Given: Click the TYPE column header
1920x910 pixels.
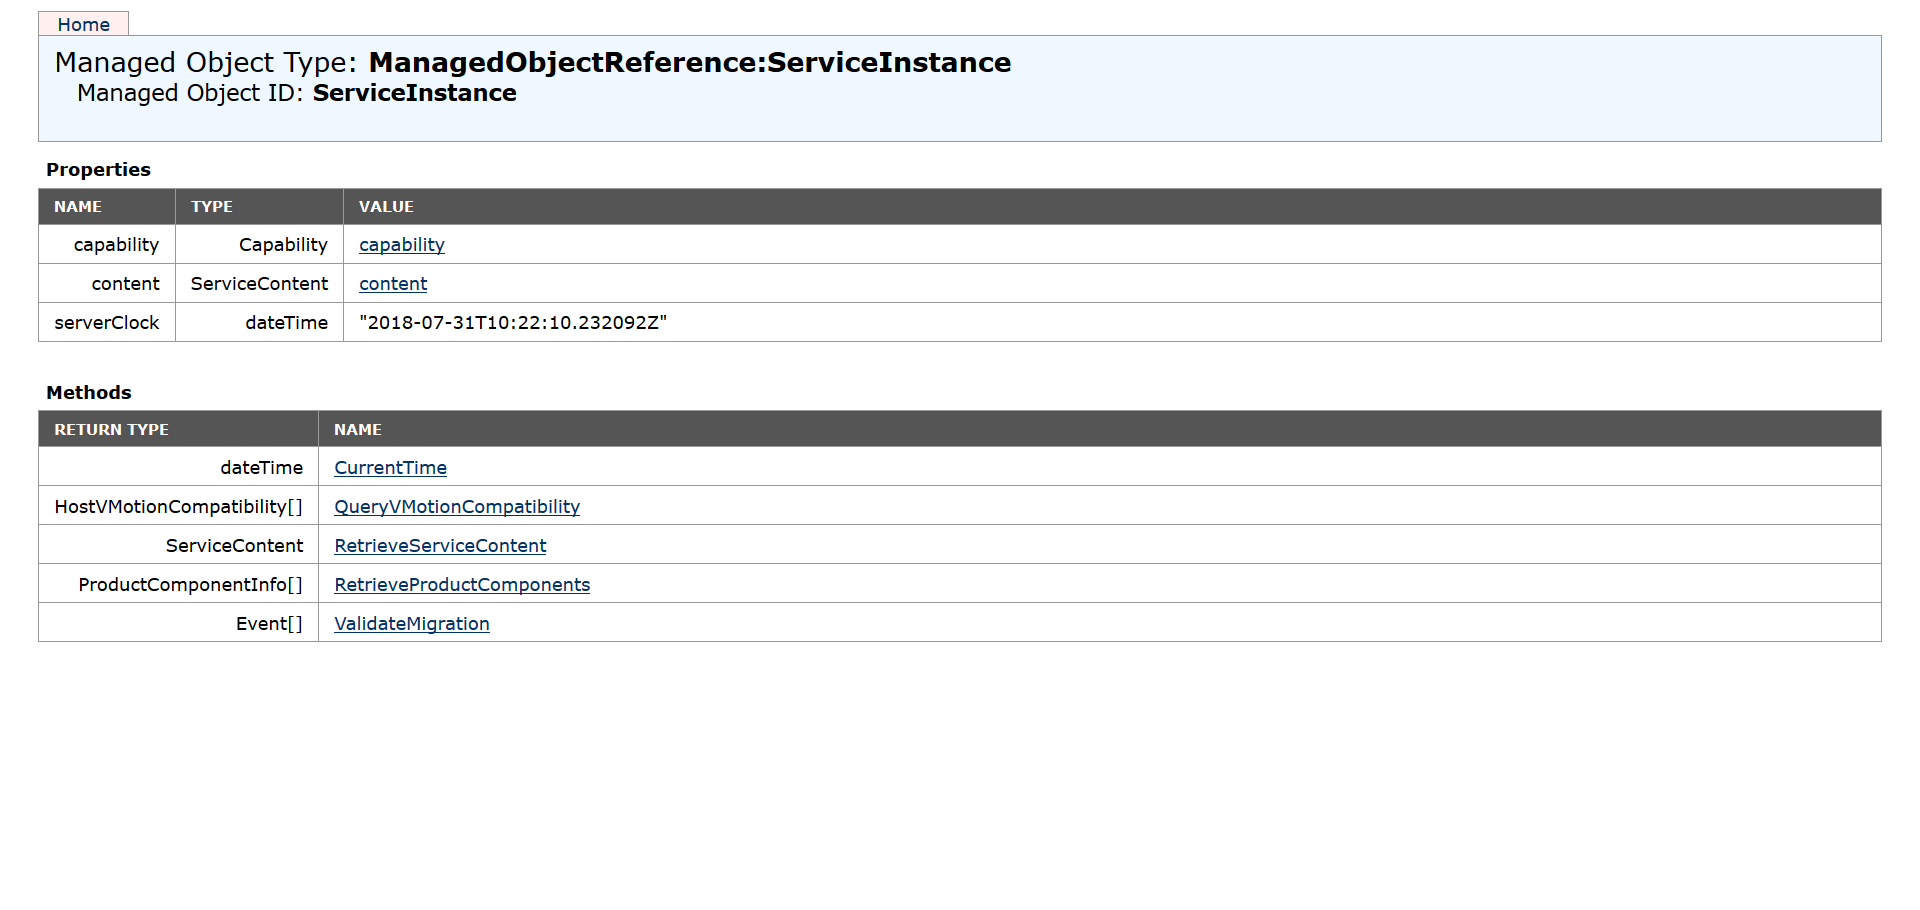Looking at the screenshot, I should [x=212, y=206].
